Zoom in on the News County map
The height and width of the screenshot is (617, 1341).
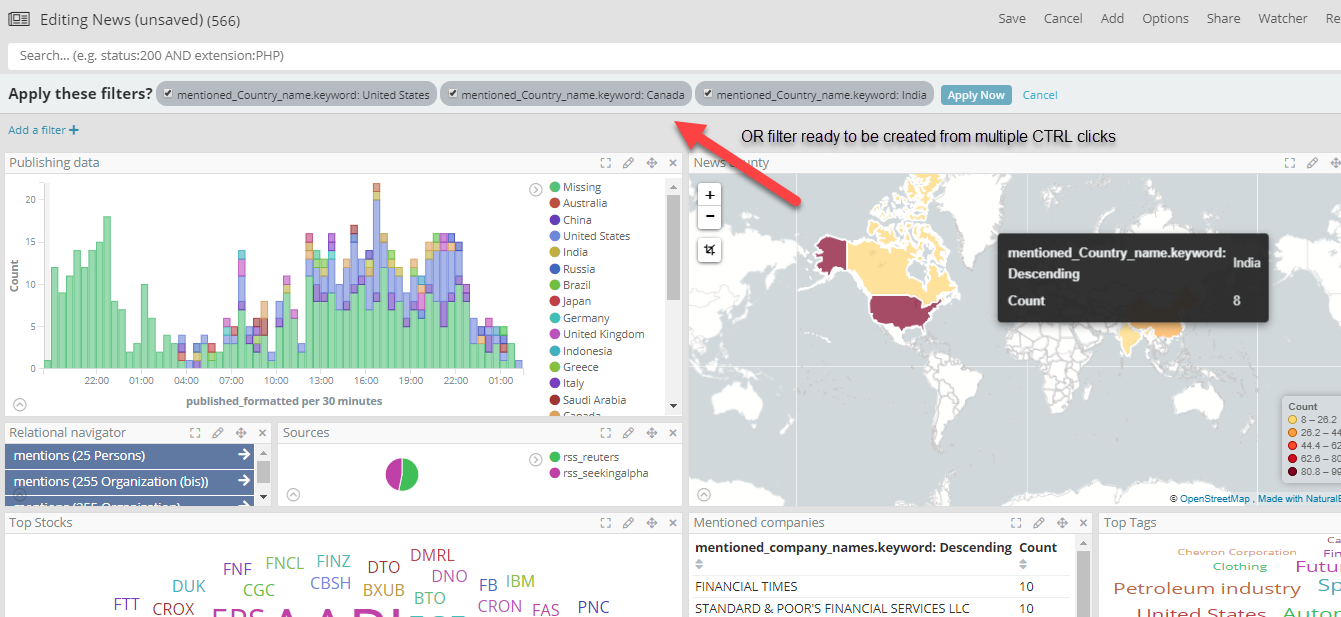(x=709, y=195)
